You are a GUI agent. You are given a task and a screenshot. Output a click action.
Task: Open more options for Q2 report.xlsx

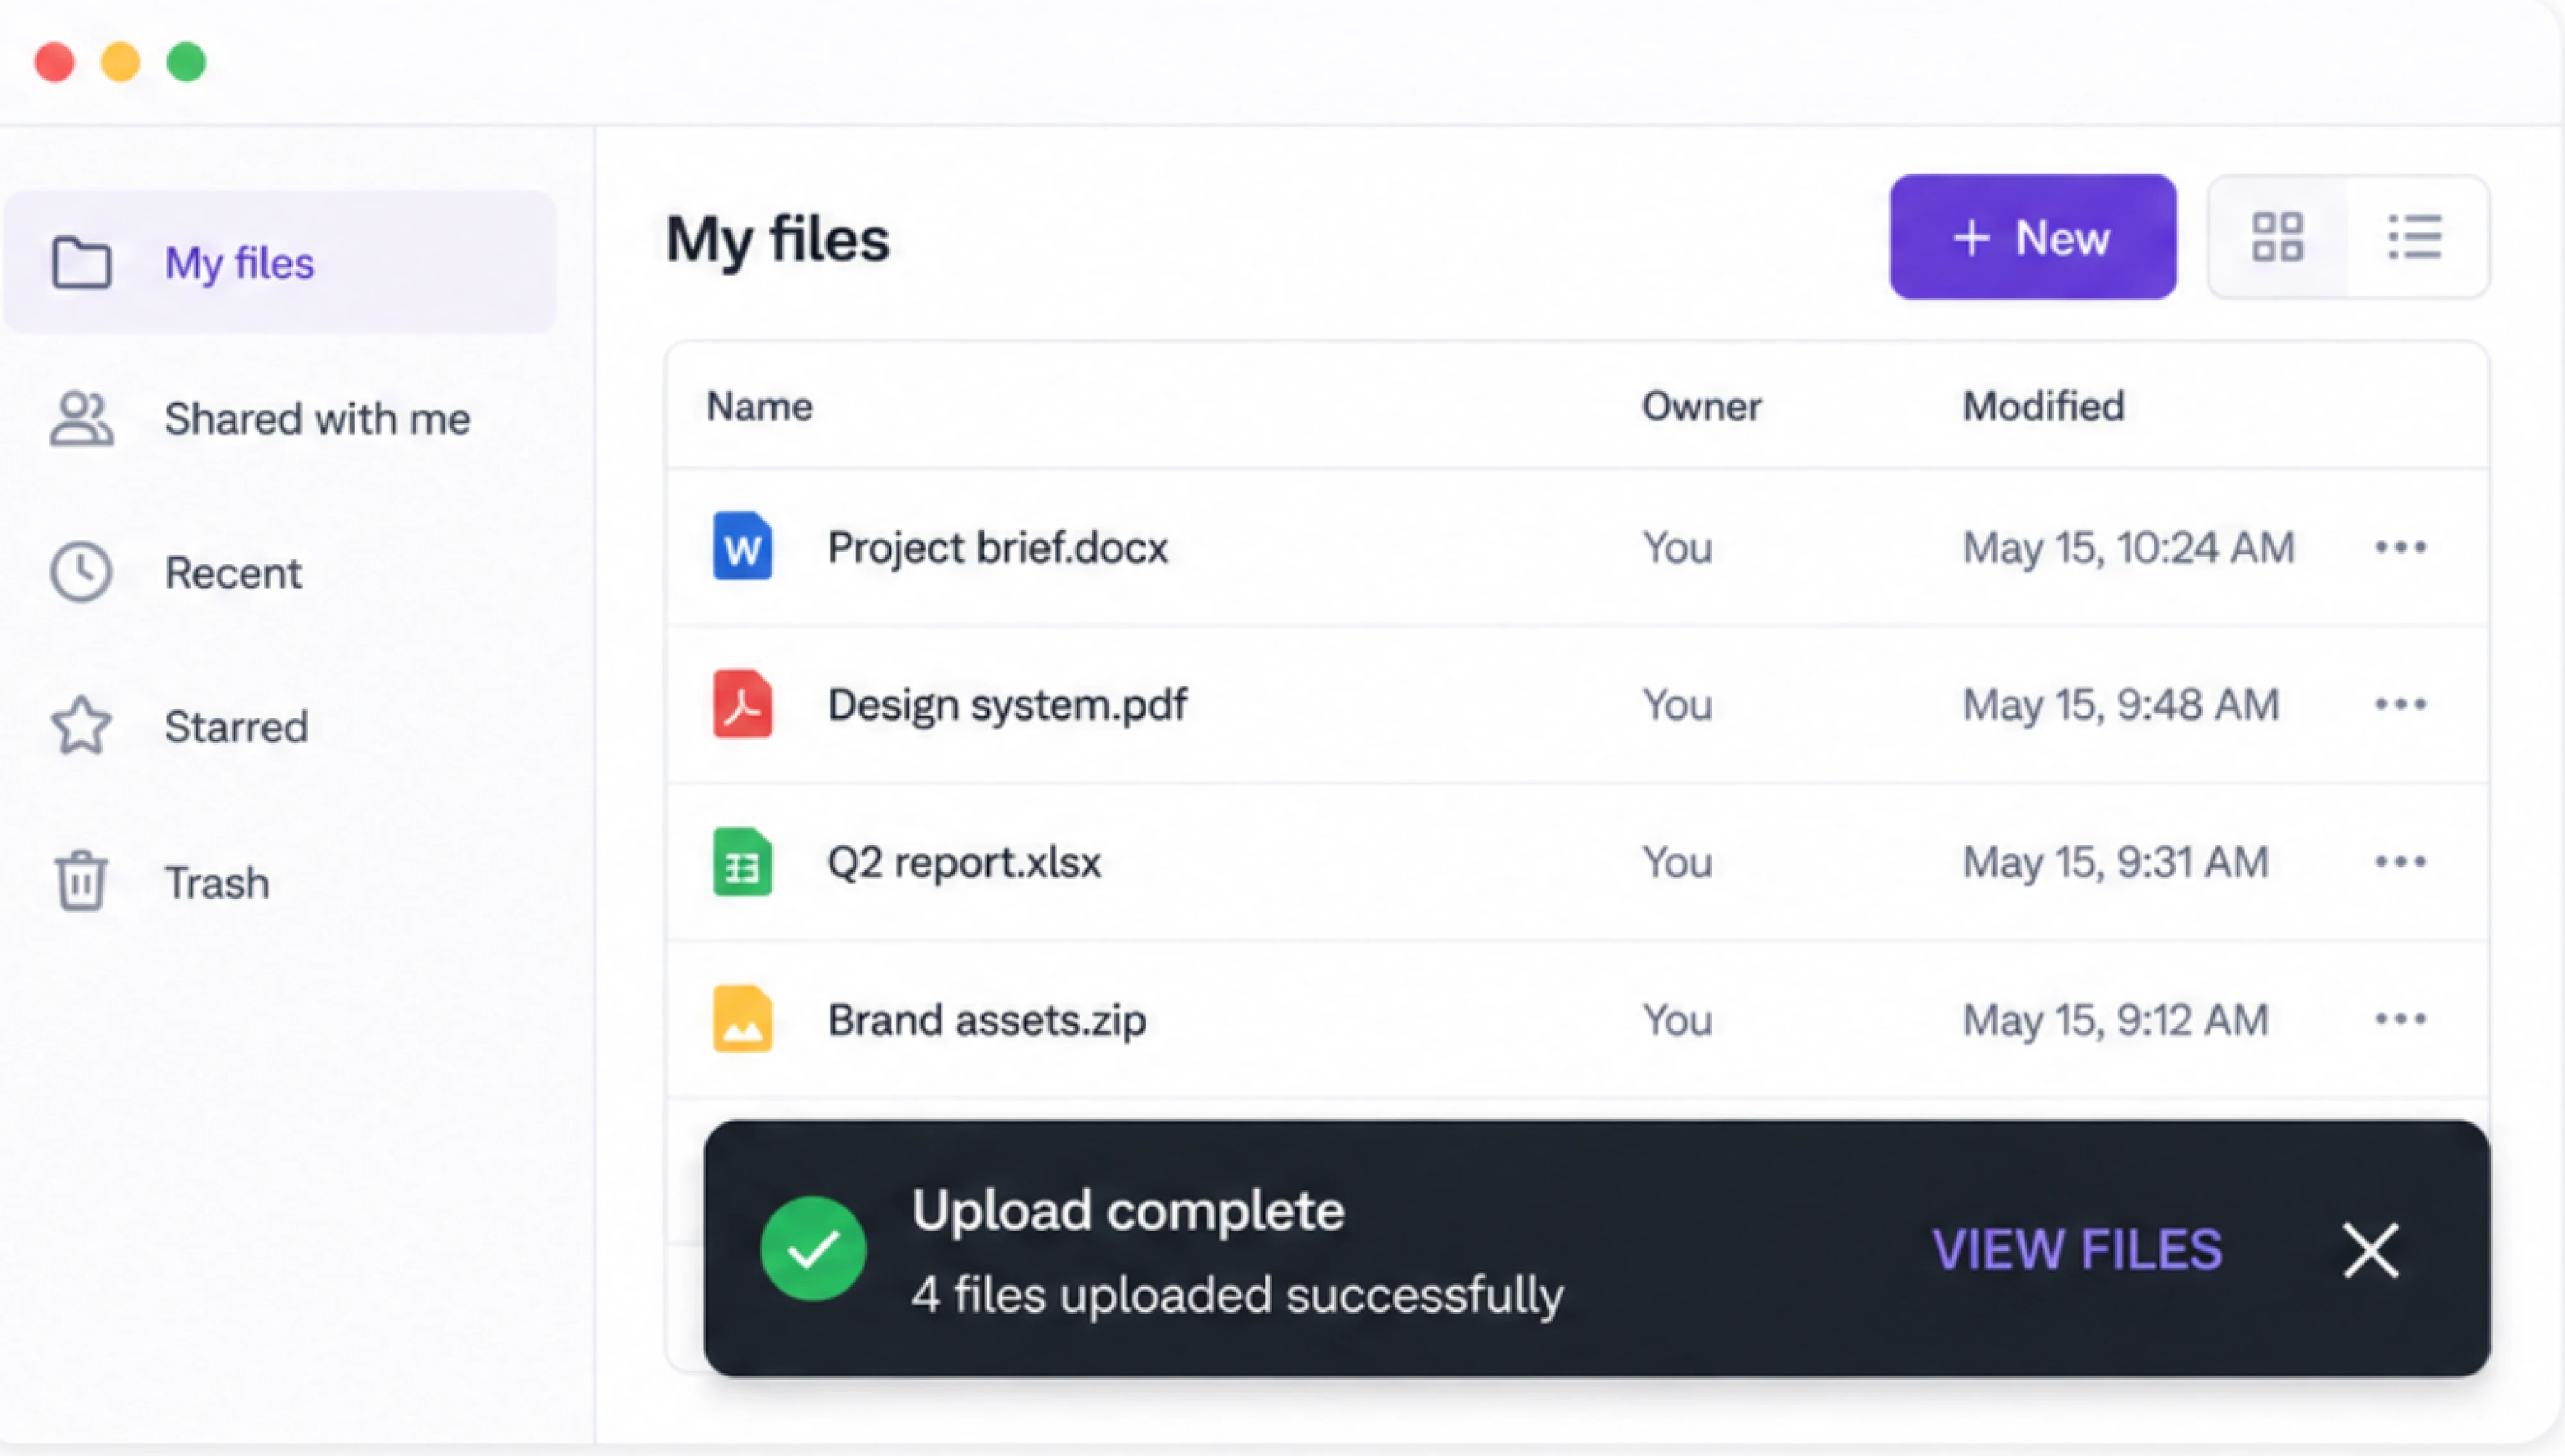[2400, 861]
